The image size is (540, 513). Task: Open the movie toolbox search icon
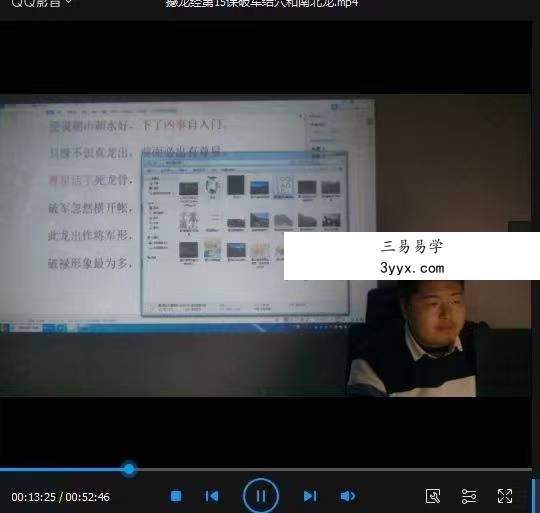click(x=433, y=496)
